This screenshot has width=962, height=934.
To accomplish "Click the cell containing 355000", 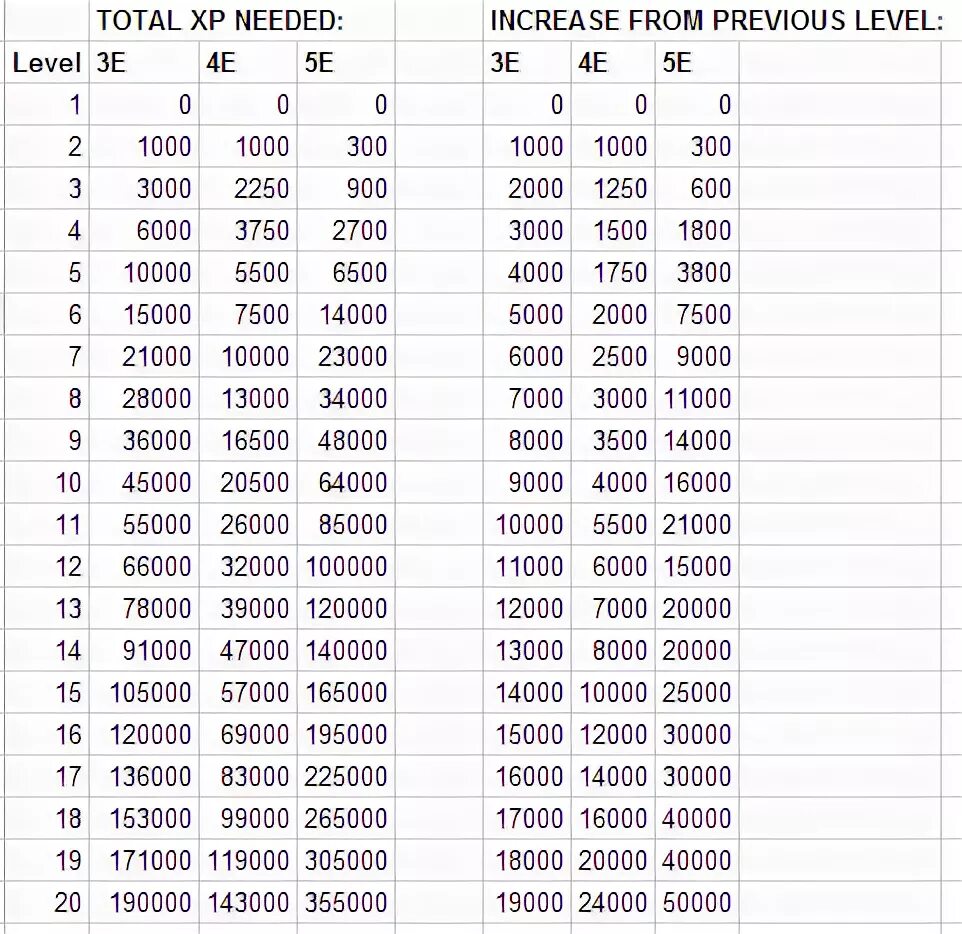I will click(346, 902).
